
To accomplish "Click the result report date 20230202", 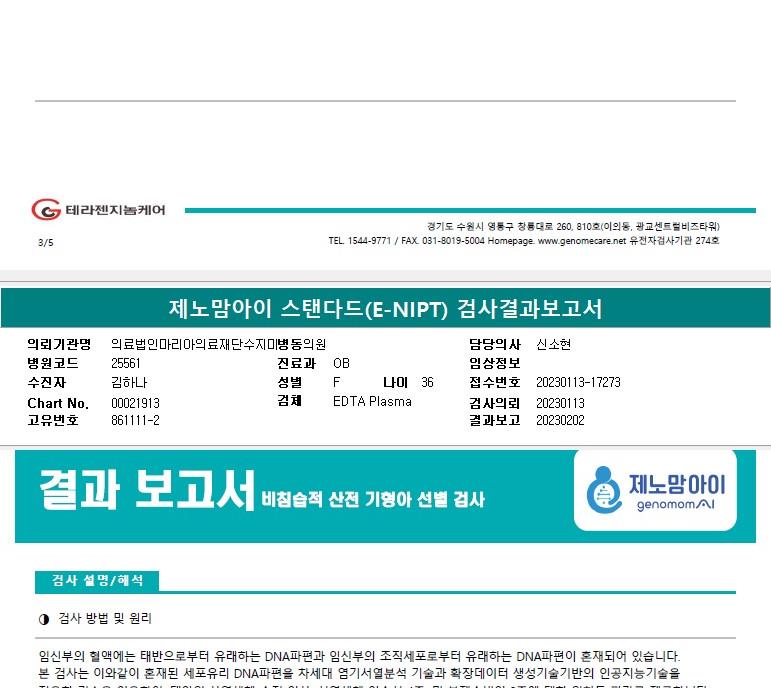I will pos(560,420).
